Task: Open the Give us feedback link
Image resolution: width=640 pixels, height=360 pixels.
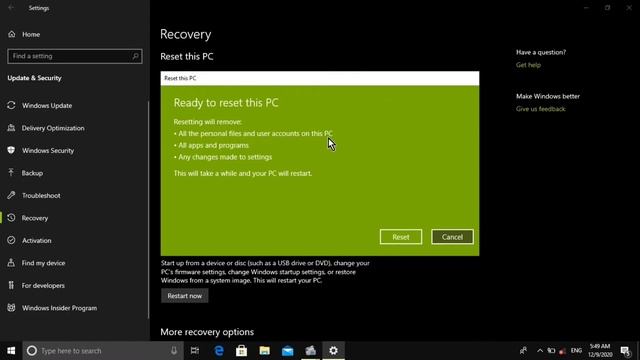Action: coord(540,109)
